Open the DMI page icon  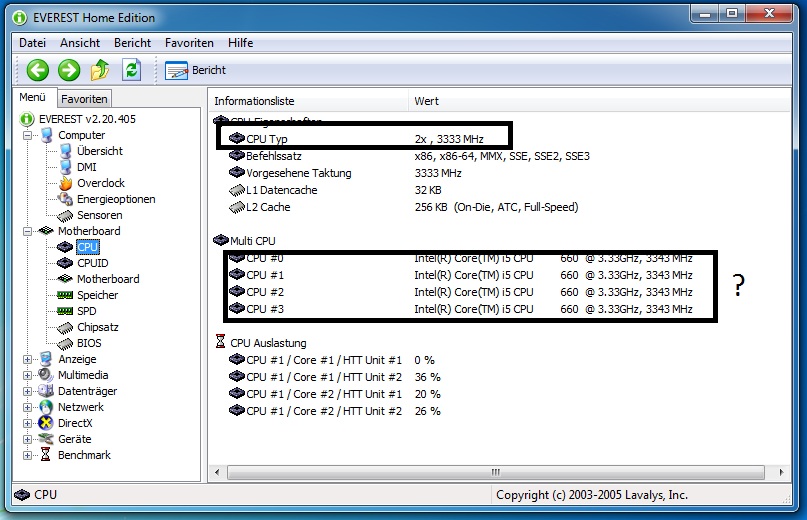pyautogui.click(x=65, y=167)
